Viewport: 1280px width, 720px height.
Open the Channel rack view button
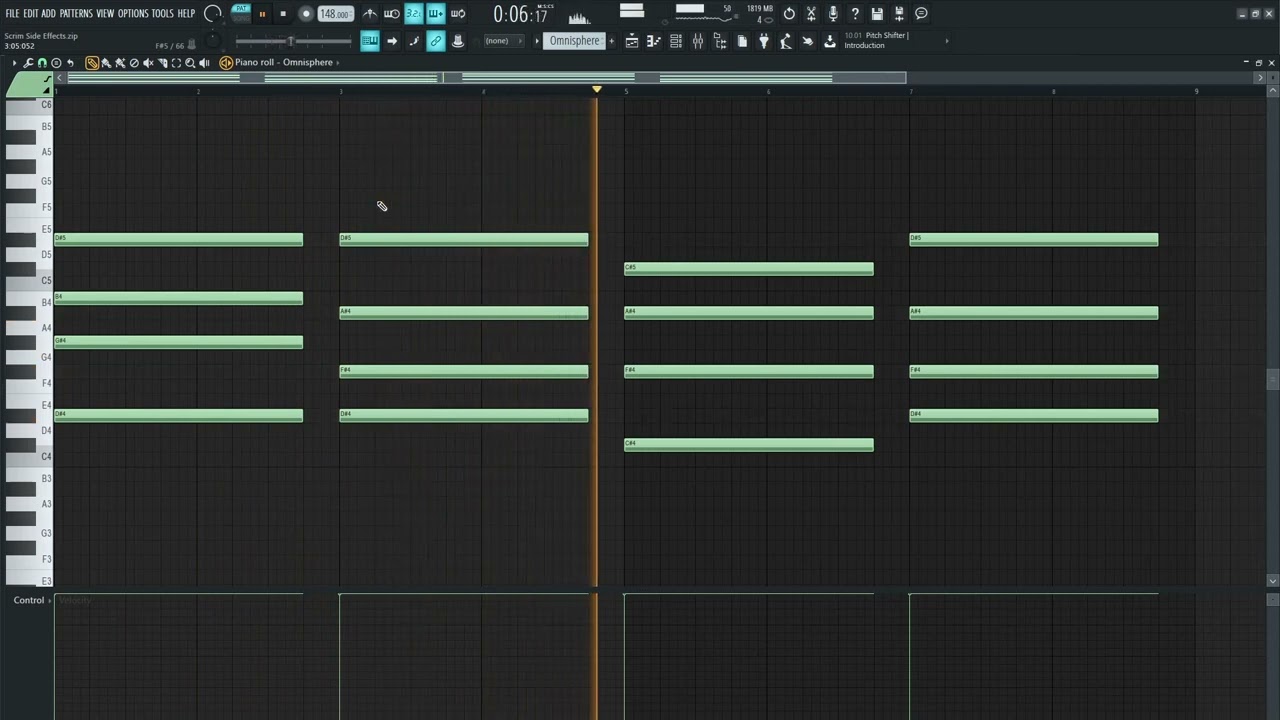point(676,41)
